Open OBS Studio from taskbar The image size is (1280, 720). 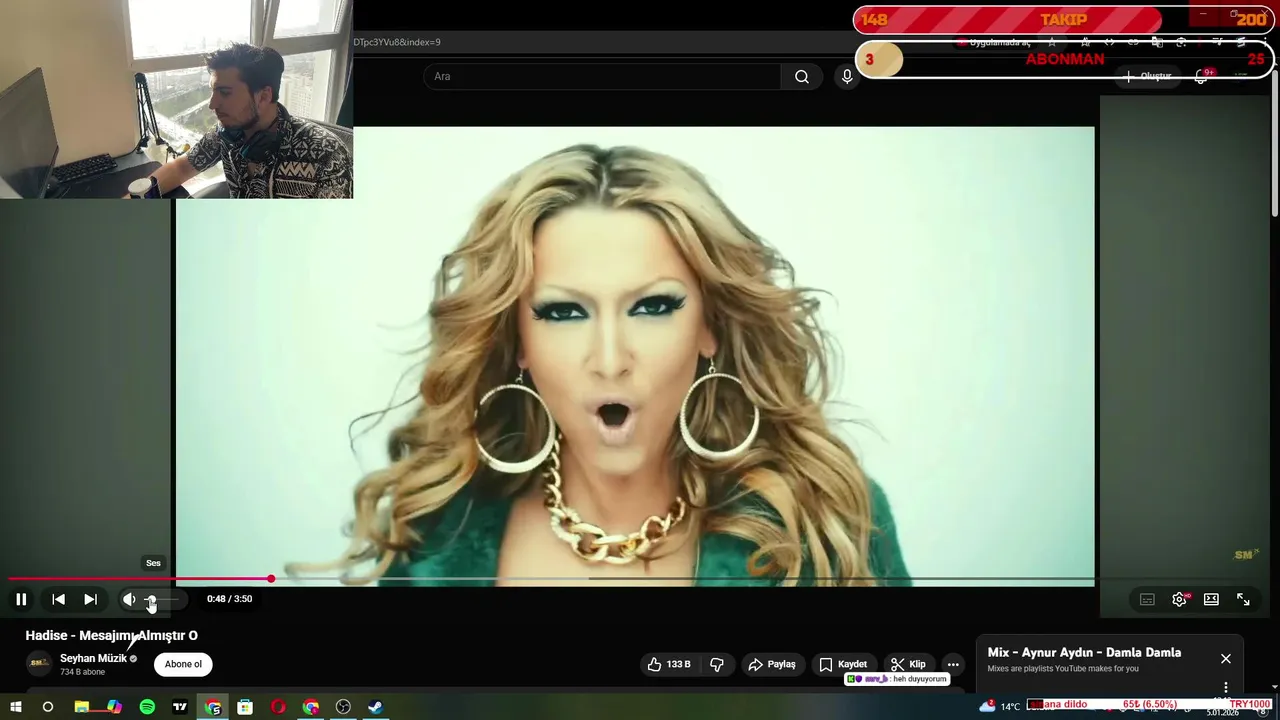(343, 707)
